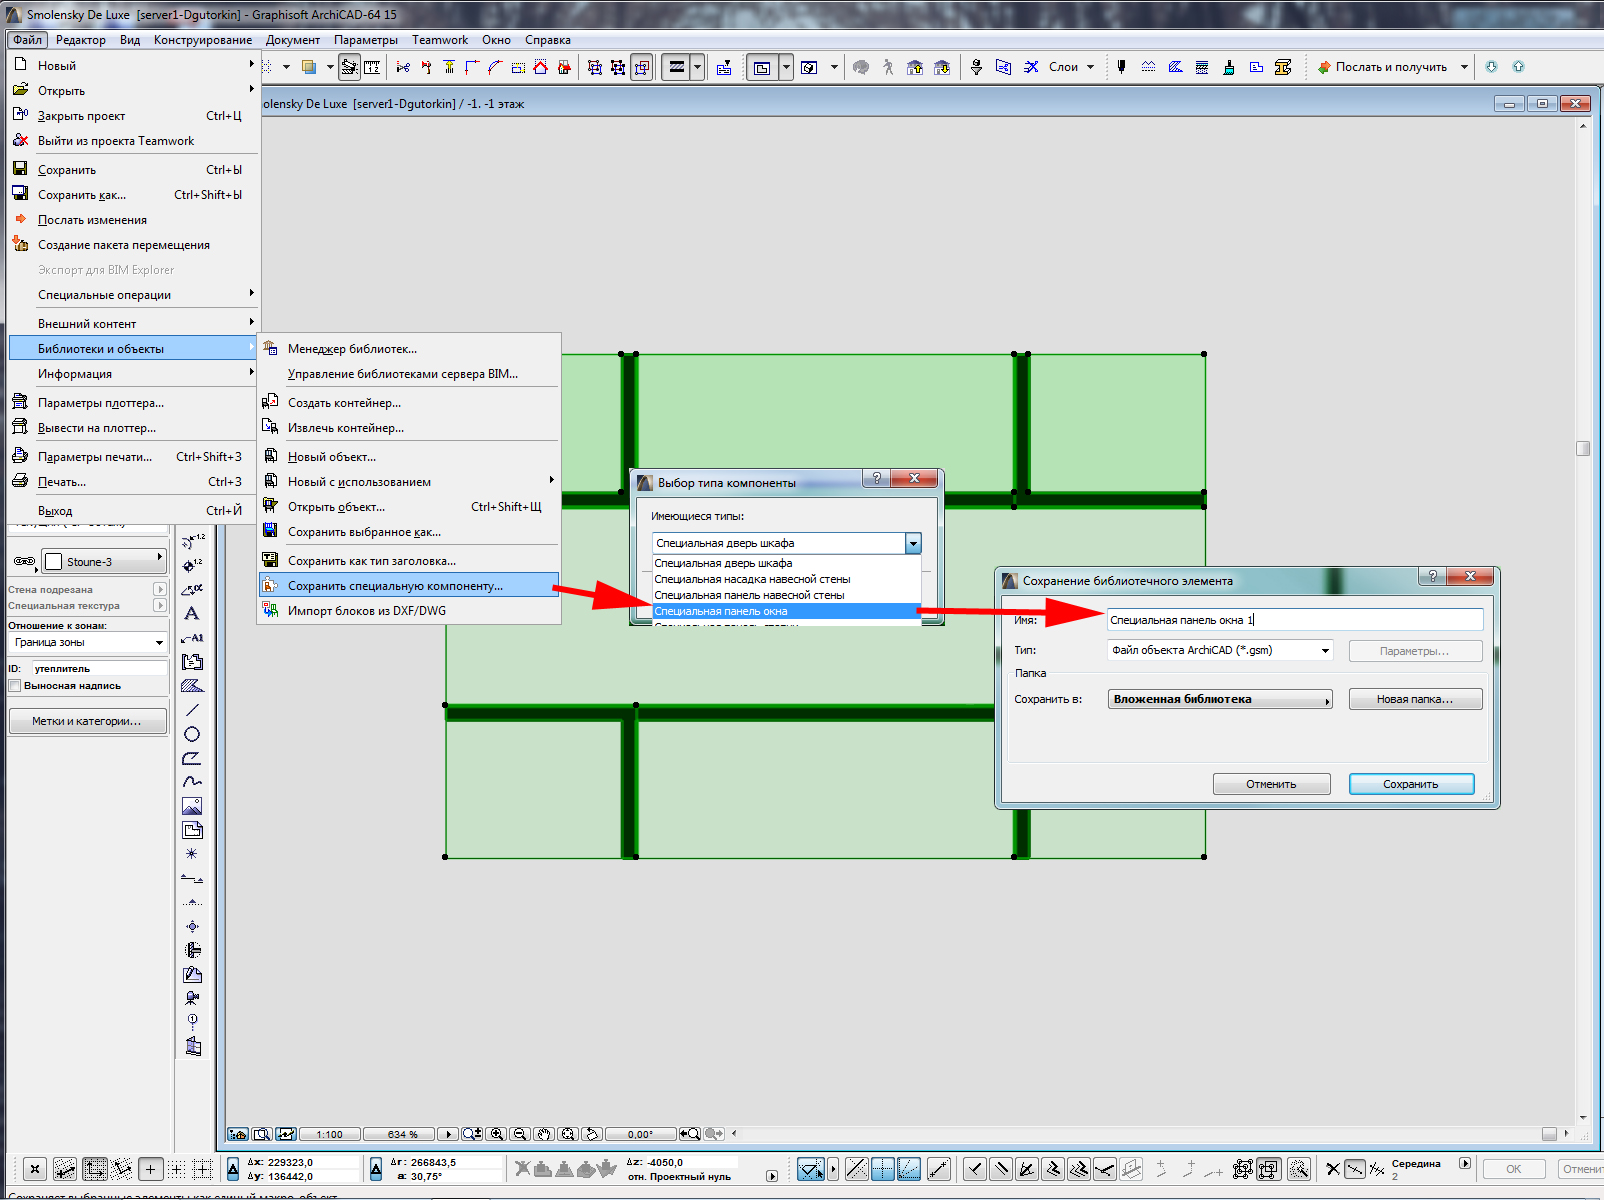This screenshot has height=1200, width=1604.
Task: Click Отменить button in save dialog
Action: 1271,784
